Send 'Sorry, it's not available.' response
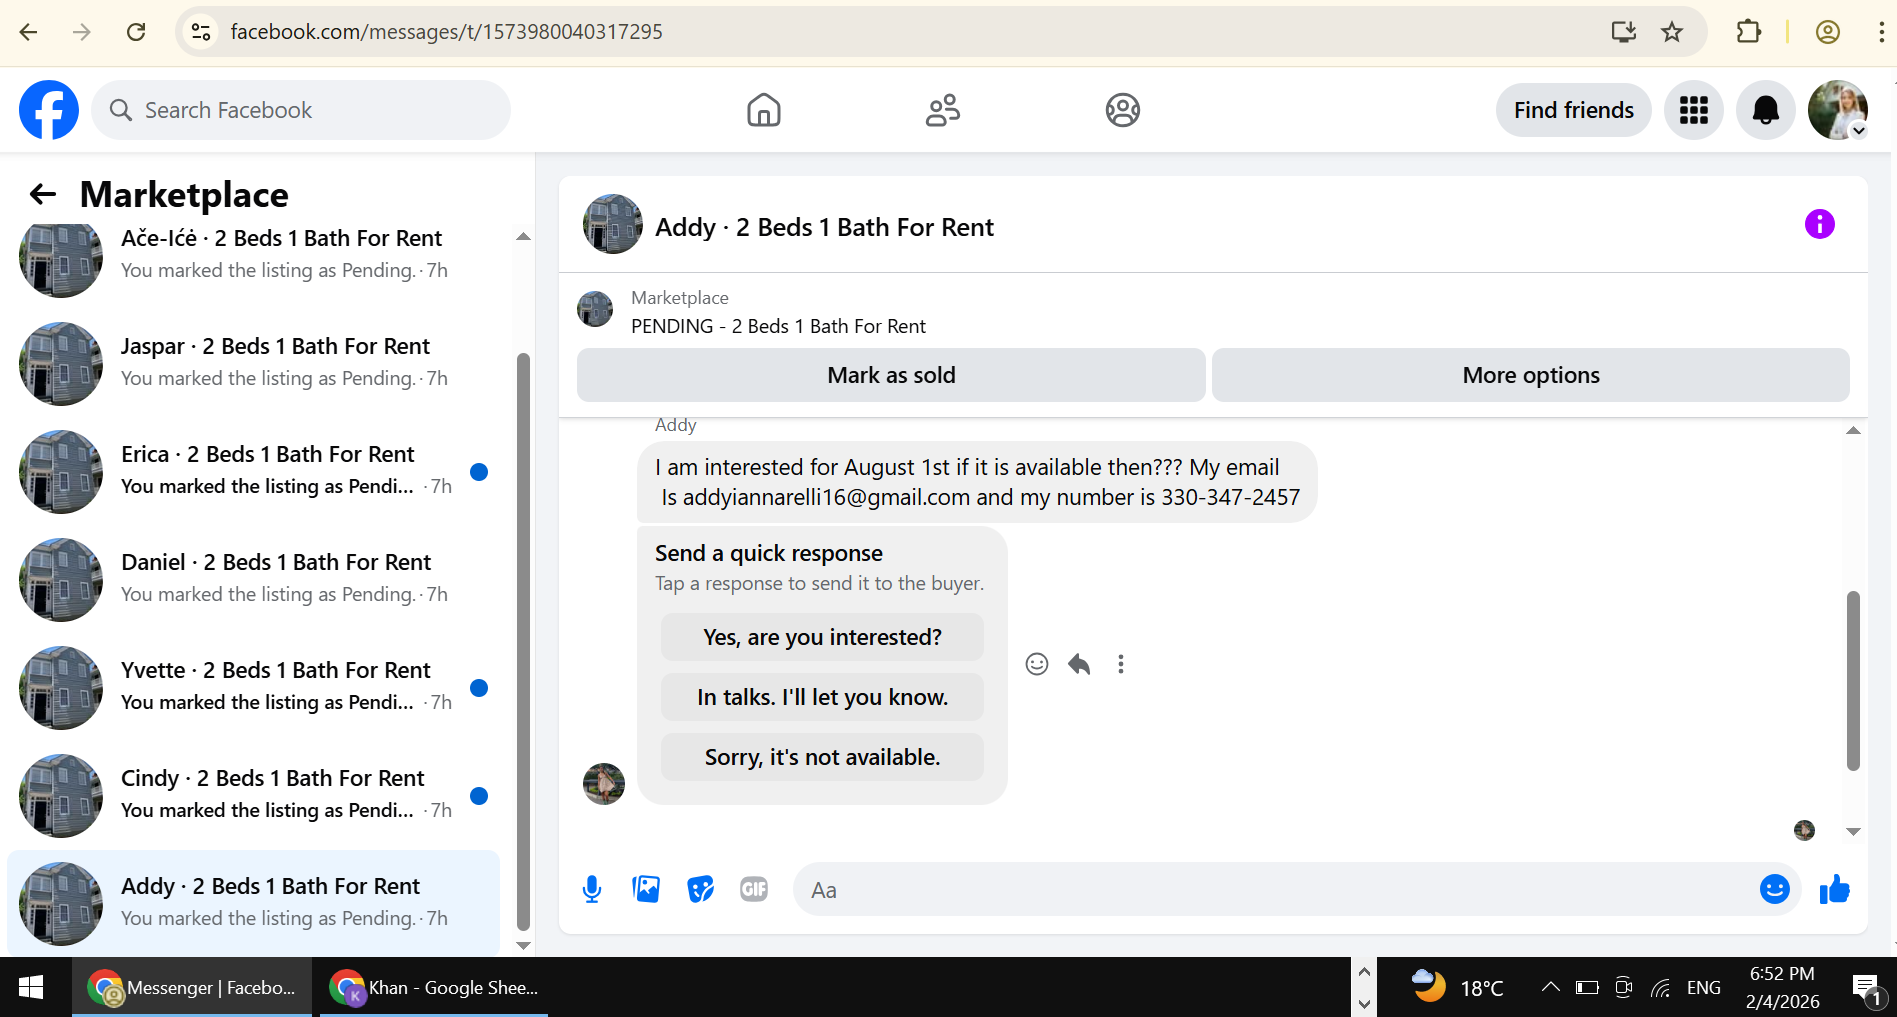This screenshot has height=1017, width=1897. [822, 757]
